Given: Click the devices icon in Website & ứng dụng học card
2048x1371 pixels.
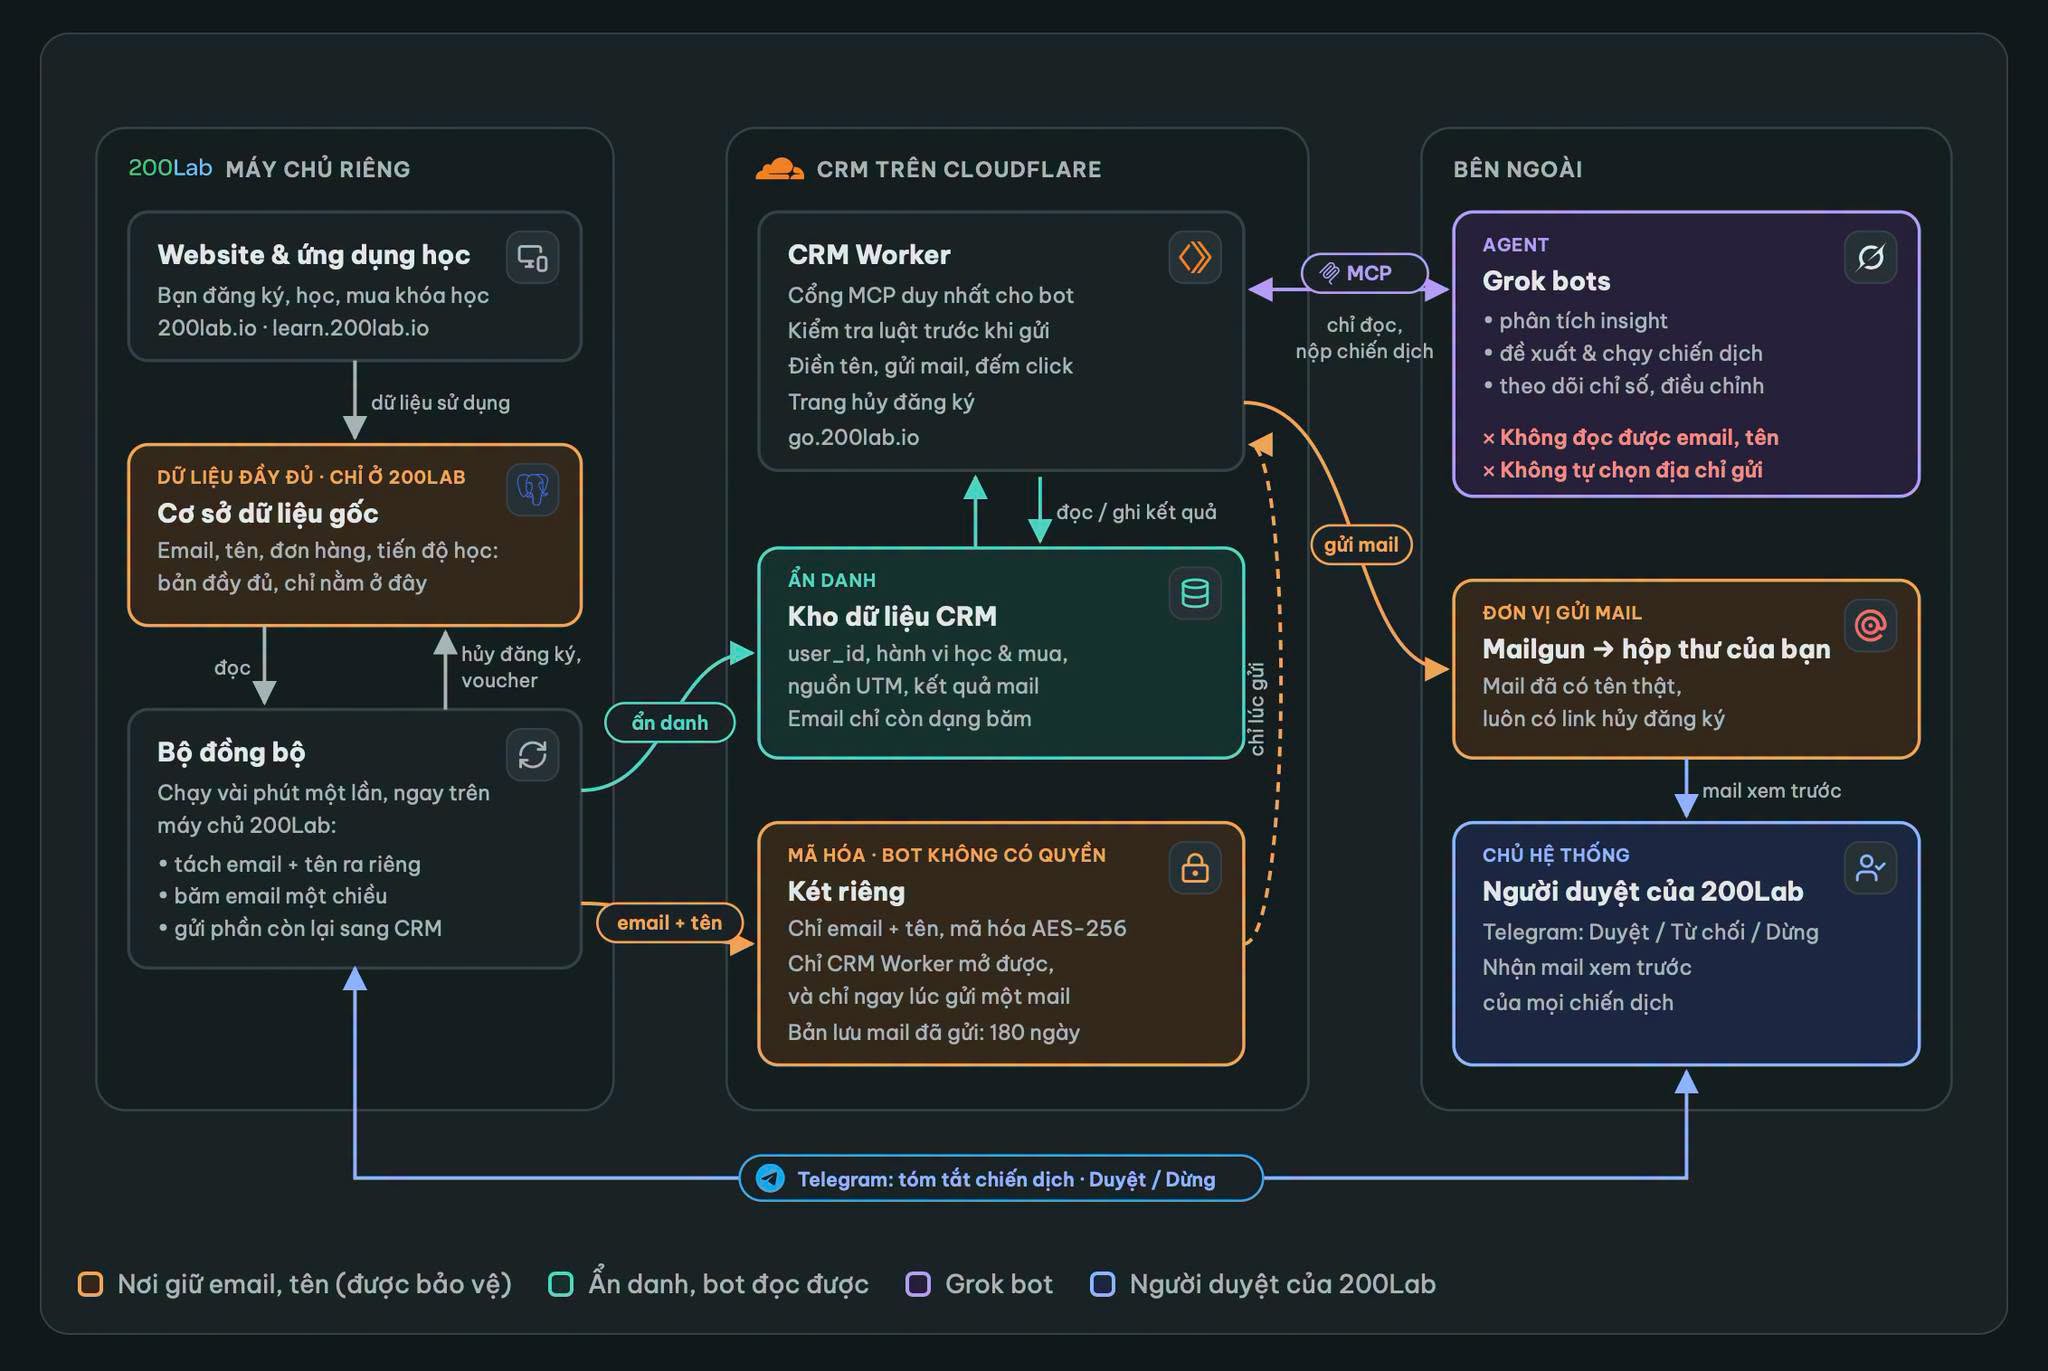Looking at the screenshot, I should point(532,258).
